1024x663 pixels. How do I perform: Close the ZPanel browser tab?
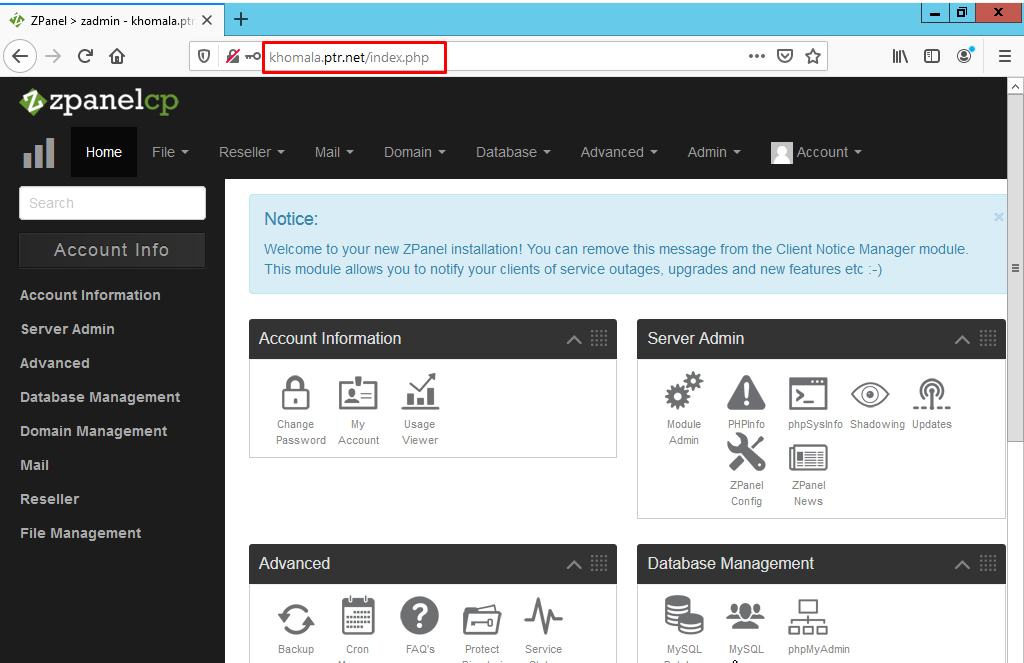tap(207, 20)
